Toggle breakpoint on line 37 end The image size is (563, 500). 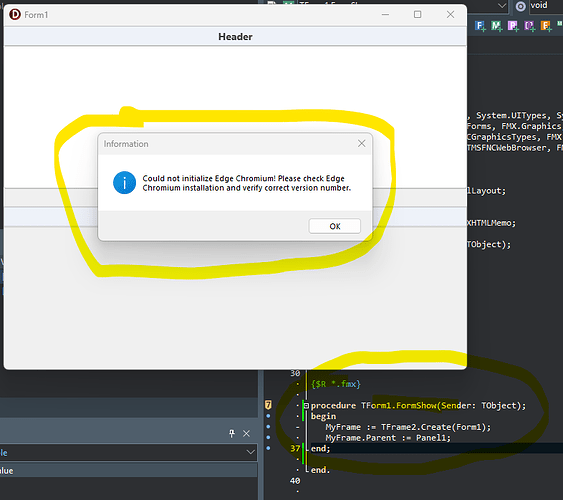[x=268, y=448]
